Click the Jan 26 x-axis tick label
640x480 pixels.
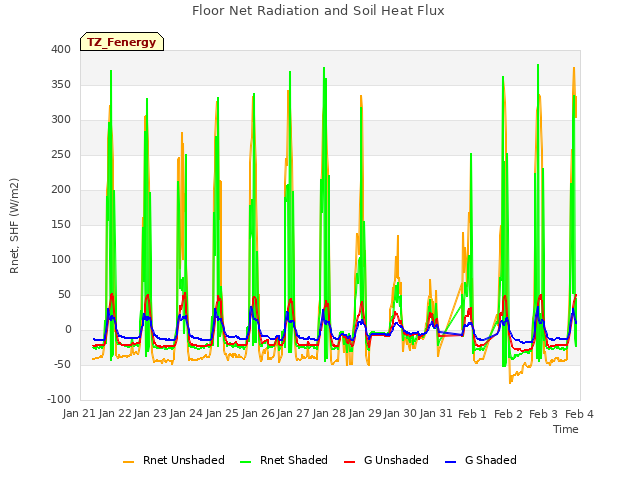click(x=258, y=414)
